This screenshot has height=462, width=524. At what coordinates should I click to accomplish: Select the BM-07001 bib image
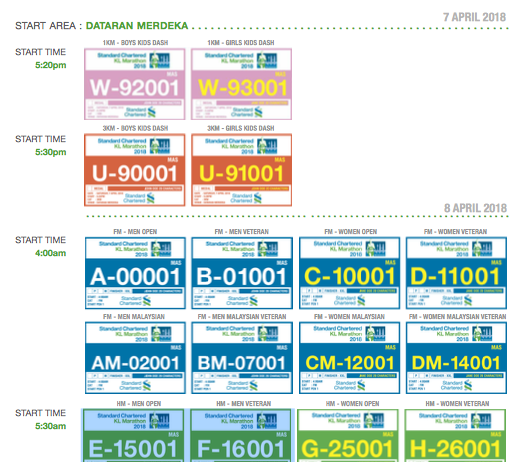click(x=242, y=358)
